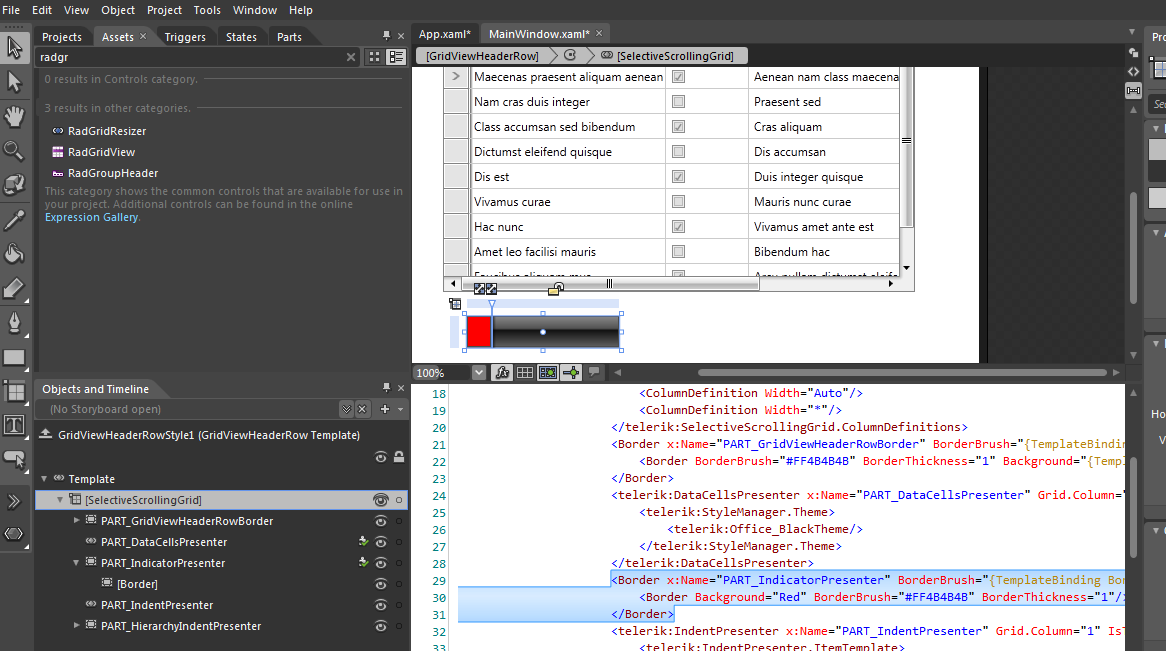This screenshot has height=651, width=1166.
Task: Switch to the Triggers tab
Action: tap(185, 37)
